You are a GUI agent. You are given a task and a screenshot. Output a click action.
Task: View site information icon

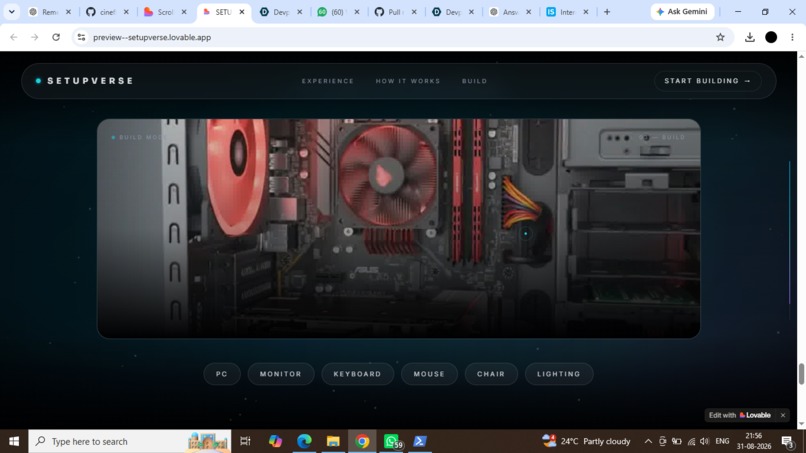(x=81, y=37)
